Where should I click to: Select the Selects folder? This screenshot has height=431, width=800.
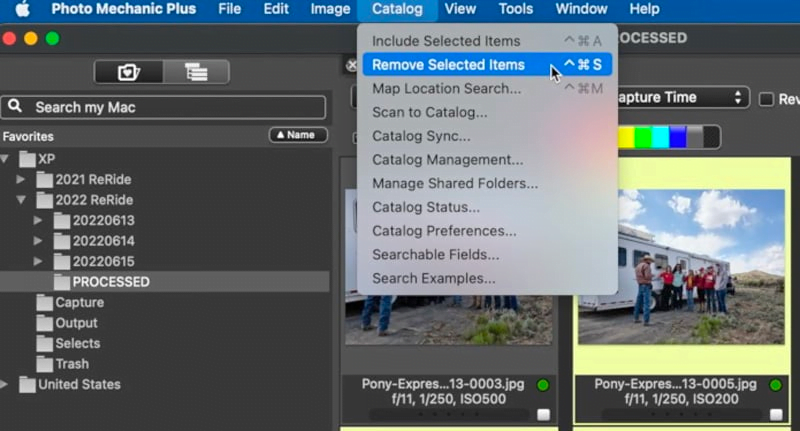point(68,343)
